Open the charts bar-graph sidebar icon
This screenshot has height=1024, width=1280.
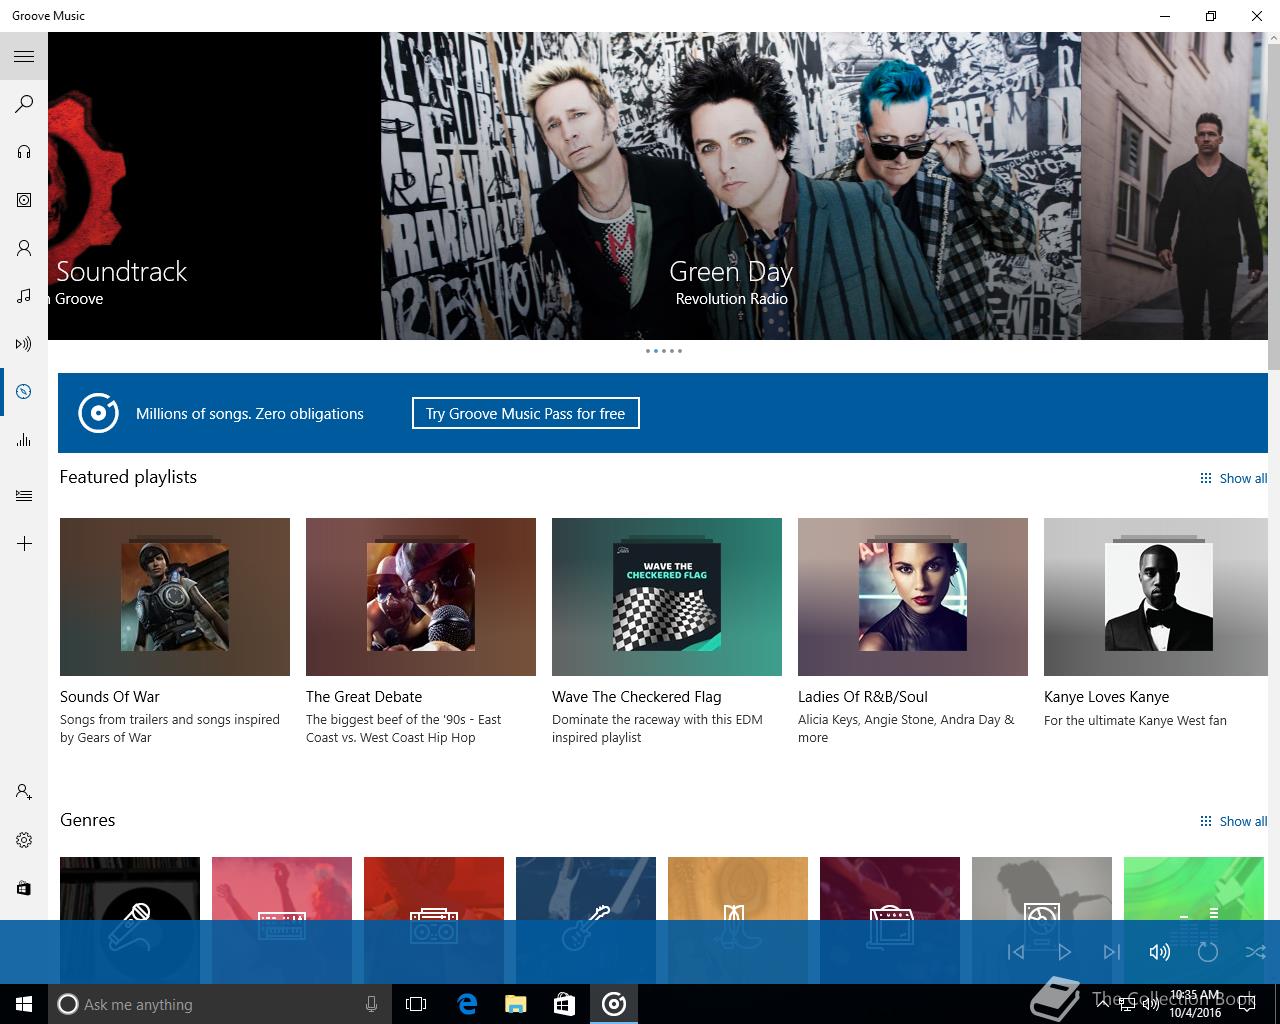(x=24, y=440)
